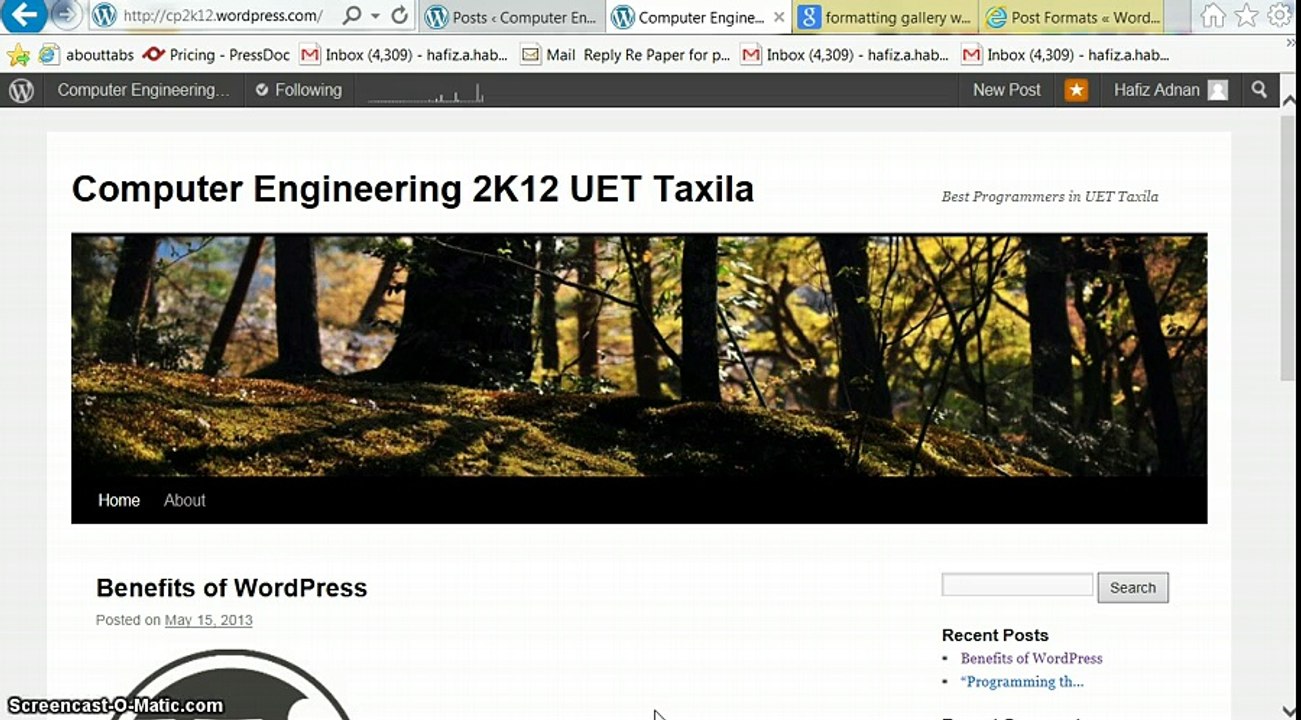Click the Hafiz Adnan avatar image

(1217, 90)
